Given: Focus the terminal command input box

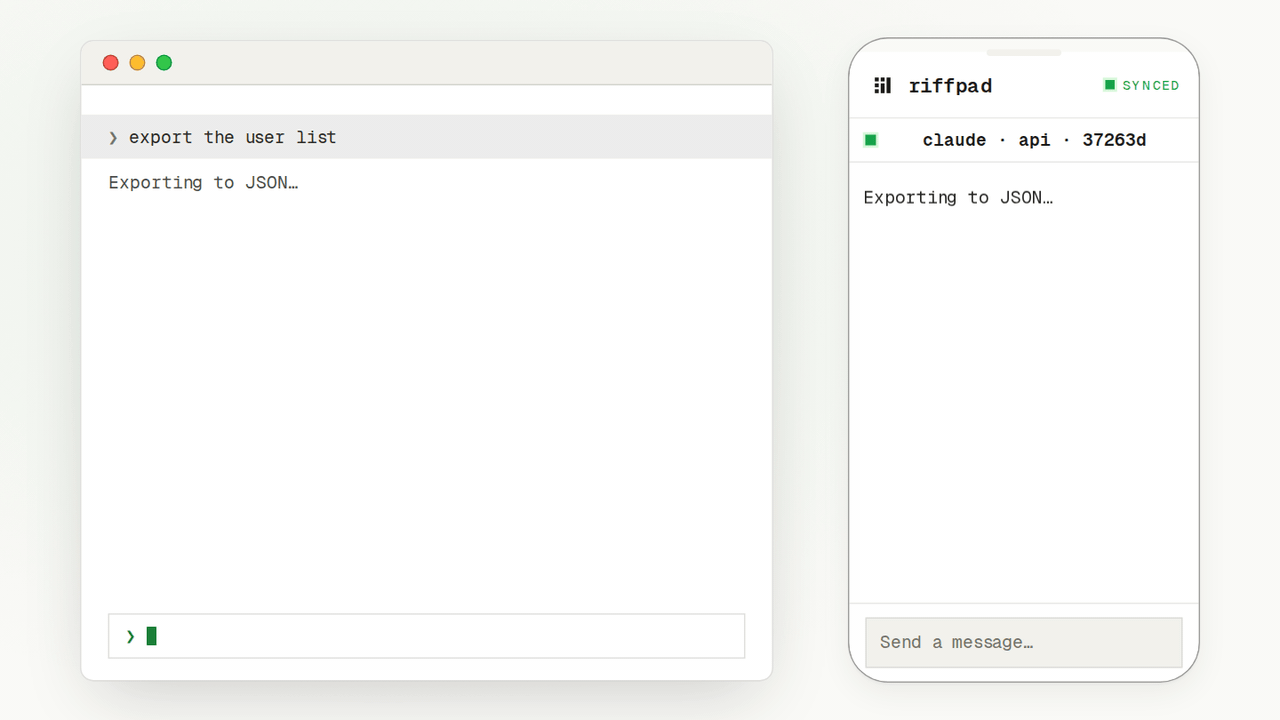Looking at the screenshot, I should [427, 636].
